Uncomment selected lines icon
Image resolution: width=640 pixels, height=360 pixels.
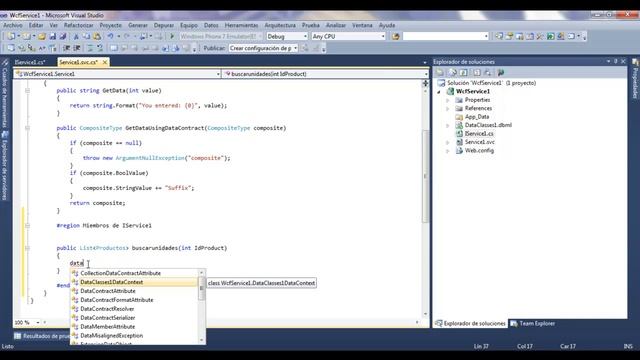tap(100, 48)
